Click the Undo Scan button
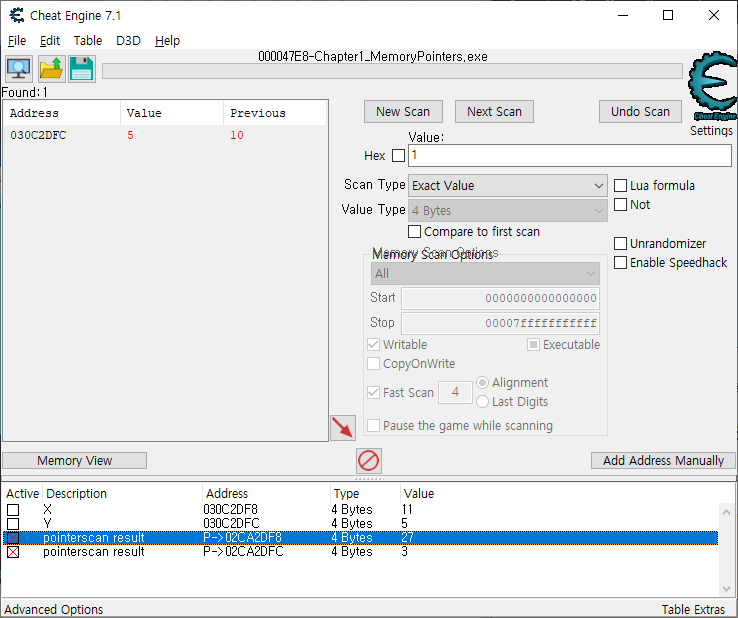Screen dimensions: 738x618 click(x=640, y=112)
